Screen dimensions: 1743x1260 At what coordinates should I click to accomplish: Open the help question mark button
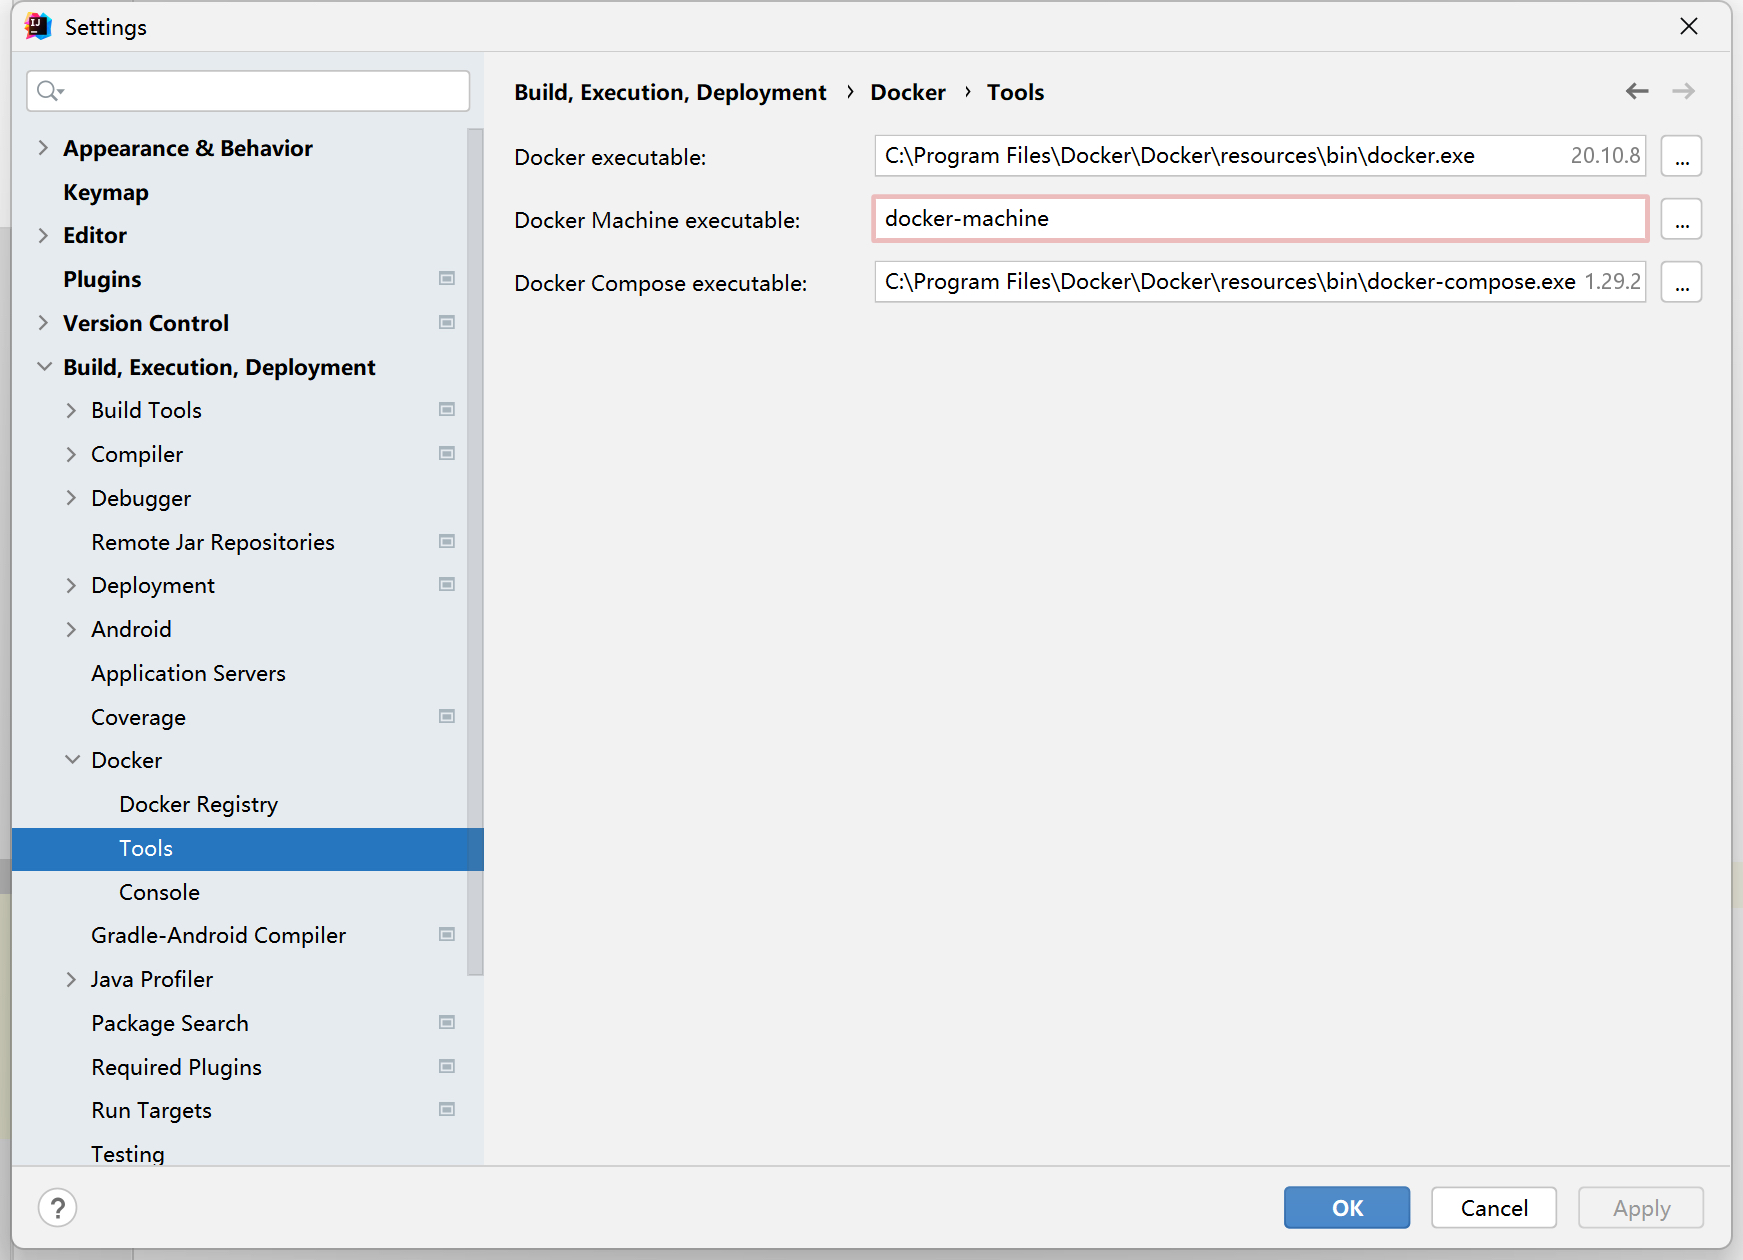click(58, 1208)
